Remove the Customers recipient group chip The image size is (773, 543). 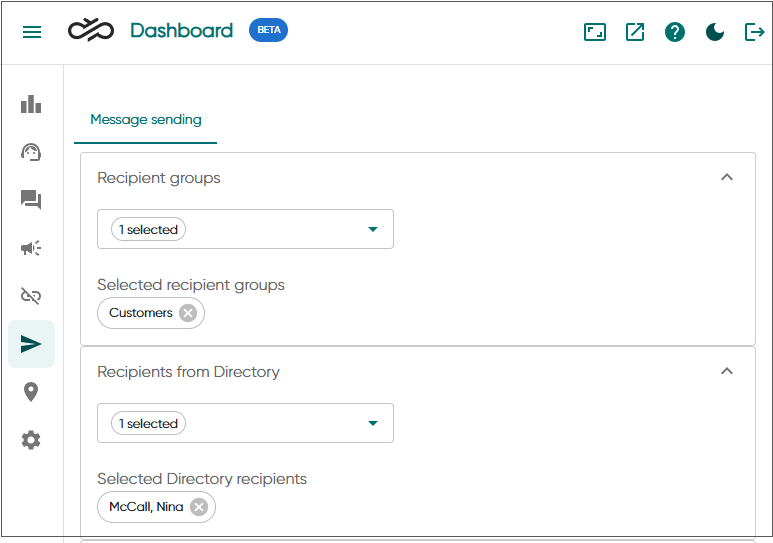[x=188, y=313]
